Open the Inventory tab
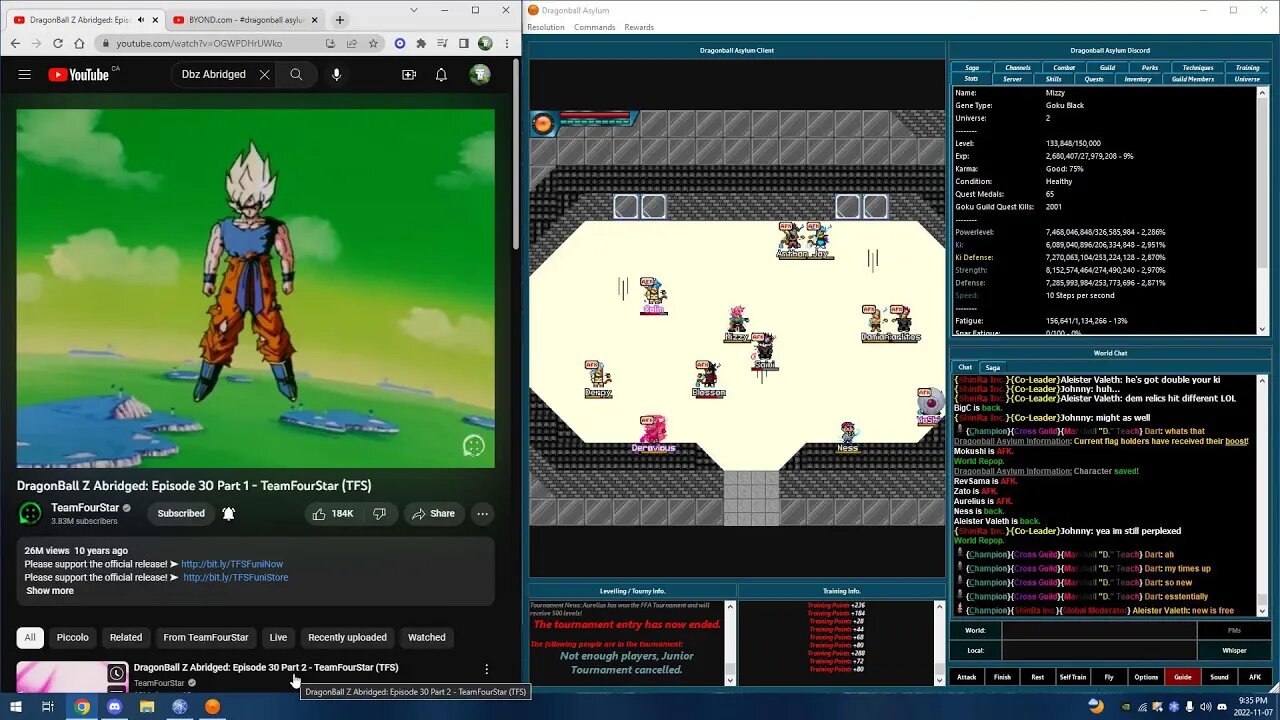This screenshot has height=720, width=1280. [1138, 79]
